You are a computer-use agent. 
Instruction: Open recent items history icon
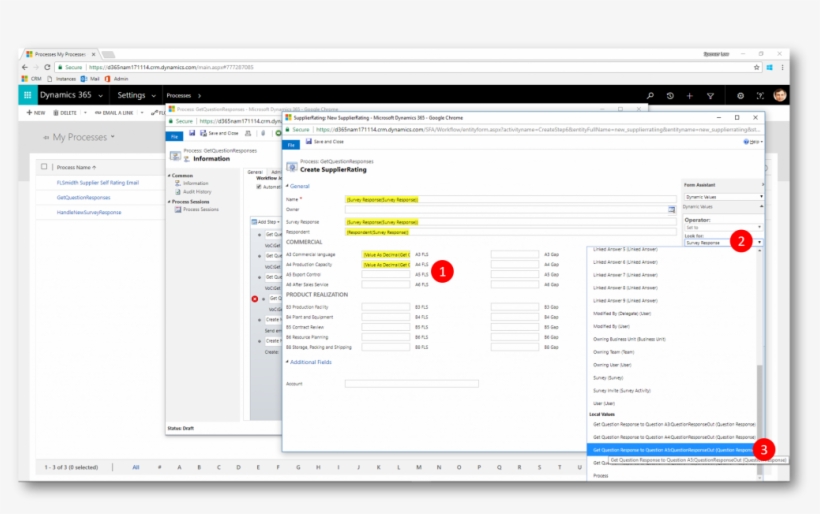click(x=670, y=95)
